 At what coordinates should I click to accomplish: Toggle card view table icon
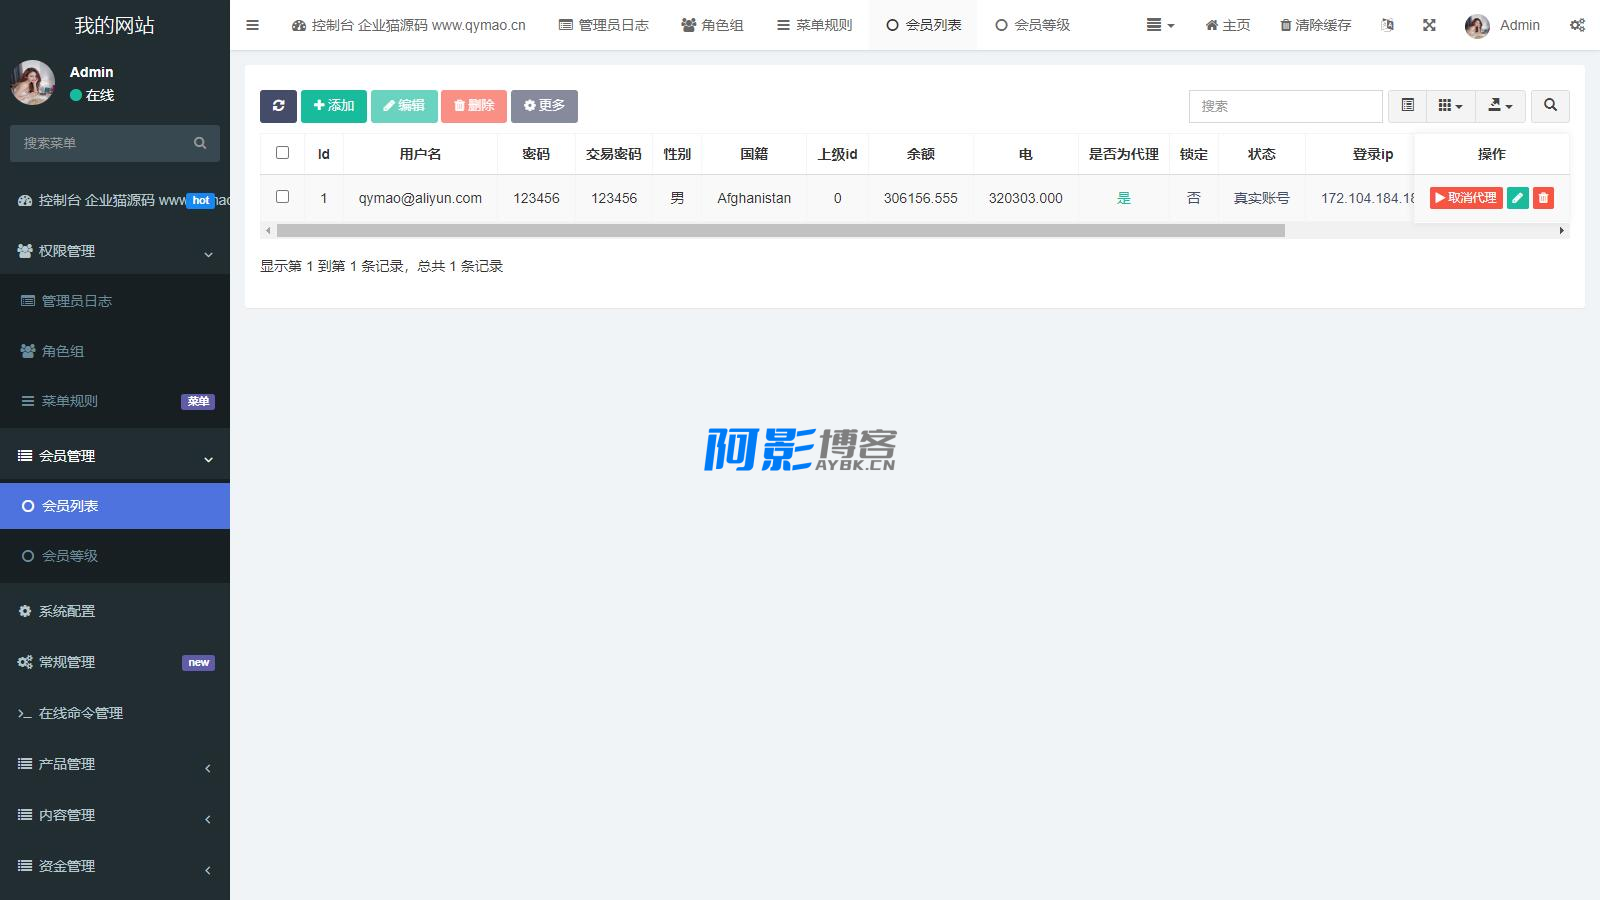[x=1407, y=106]
